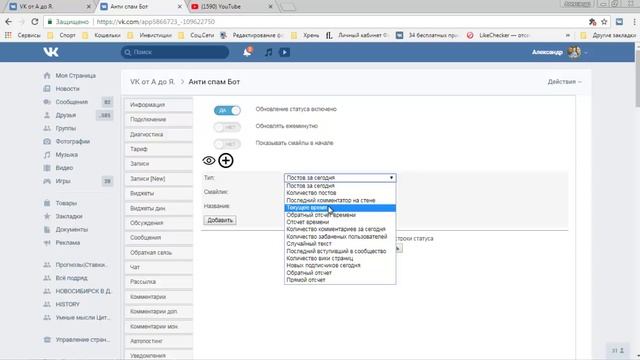Open the Chrome apps grid icon

8,36
